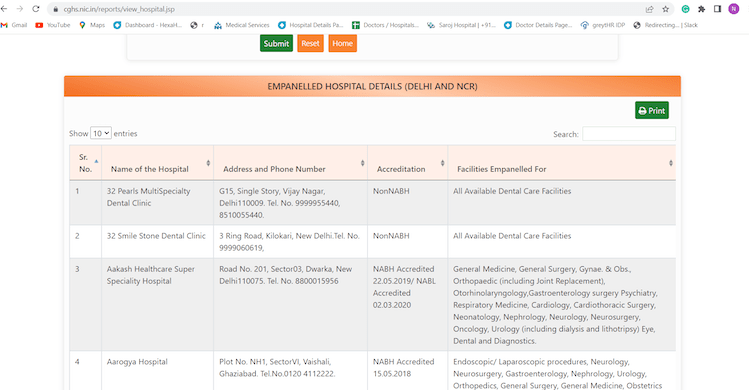749x390 pixels.
Task: Open the Hospital Details Pa... bookmark
Action: coord(310,25)
